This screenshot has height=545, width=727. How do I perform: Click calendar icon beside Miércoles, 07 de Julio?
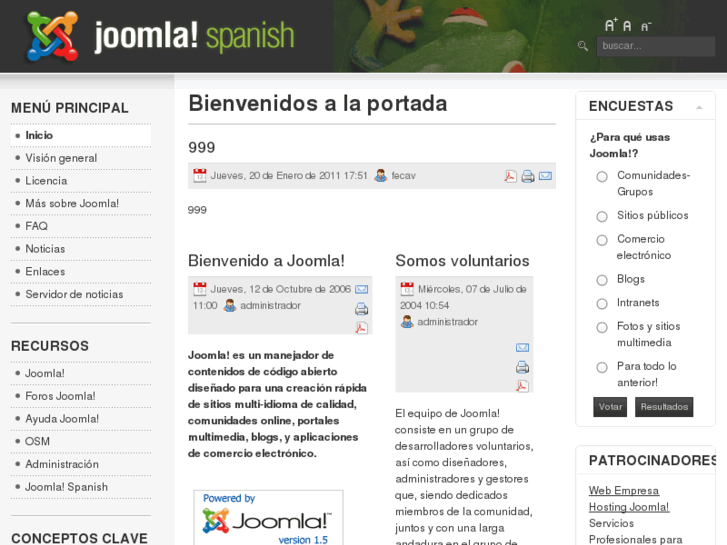(x=407, y=289)
